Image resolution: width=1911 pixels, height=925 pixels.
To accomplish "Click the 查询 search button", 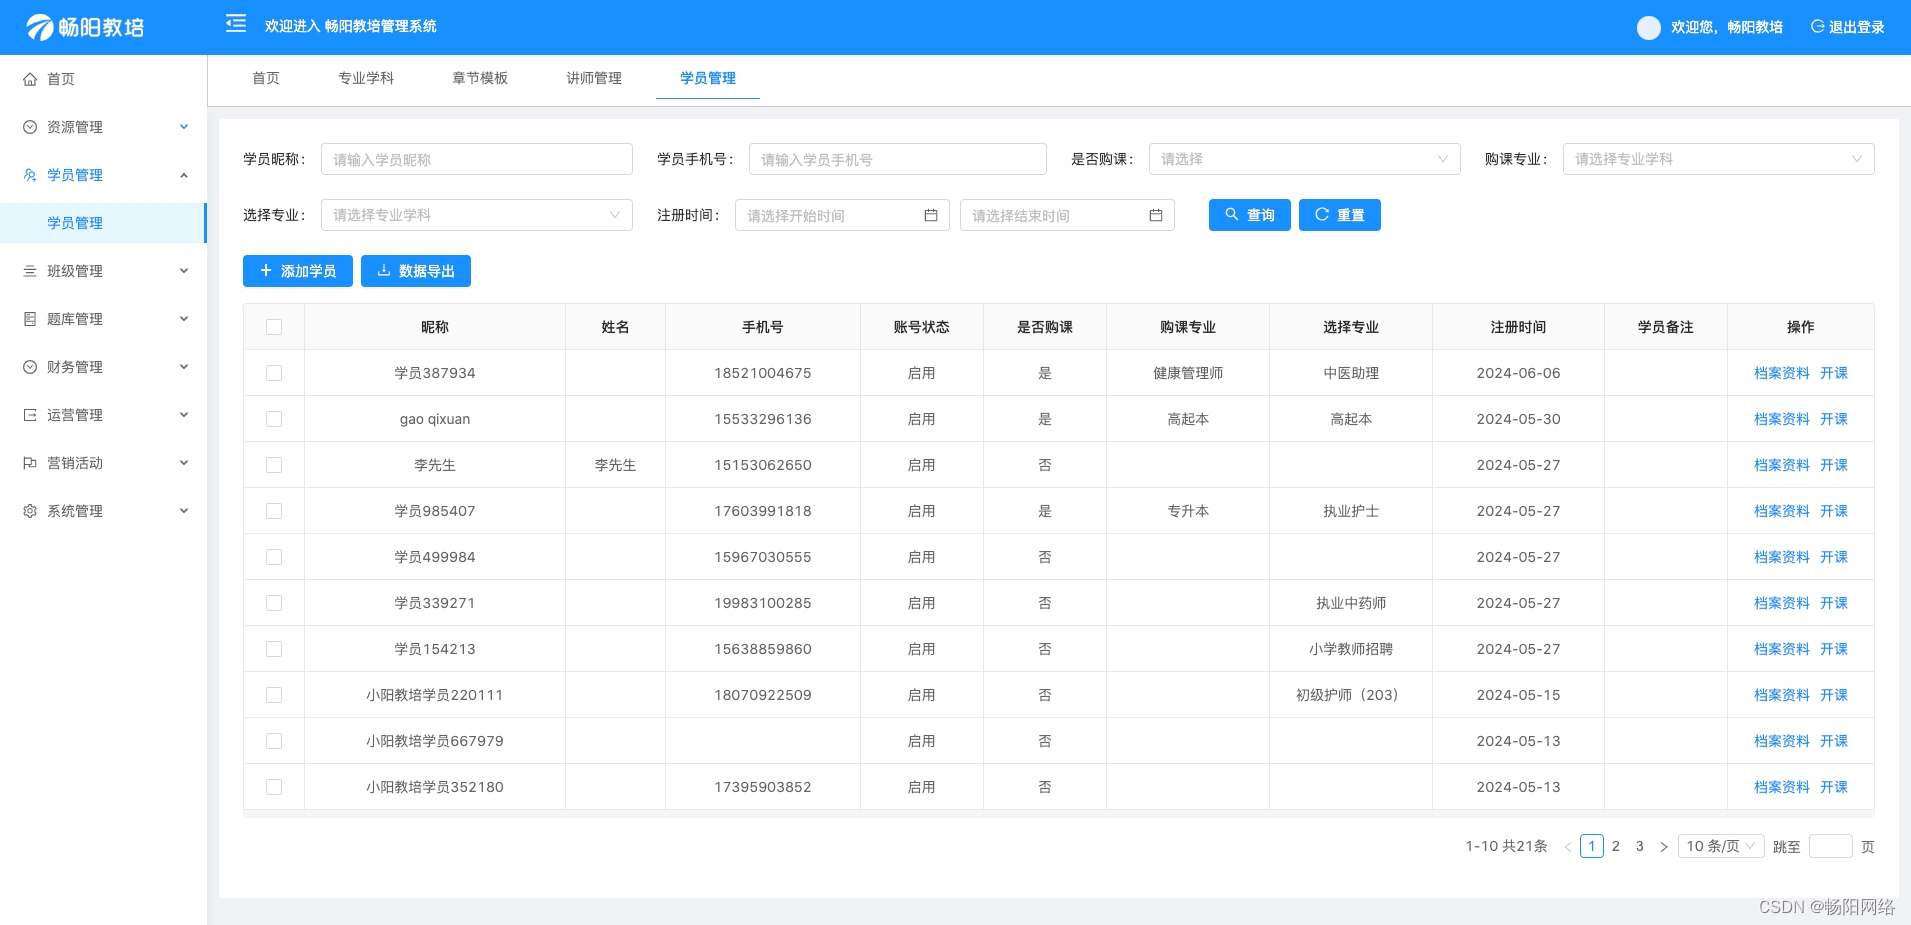I will [x=1250, y=215].
